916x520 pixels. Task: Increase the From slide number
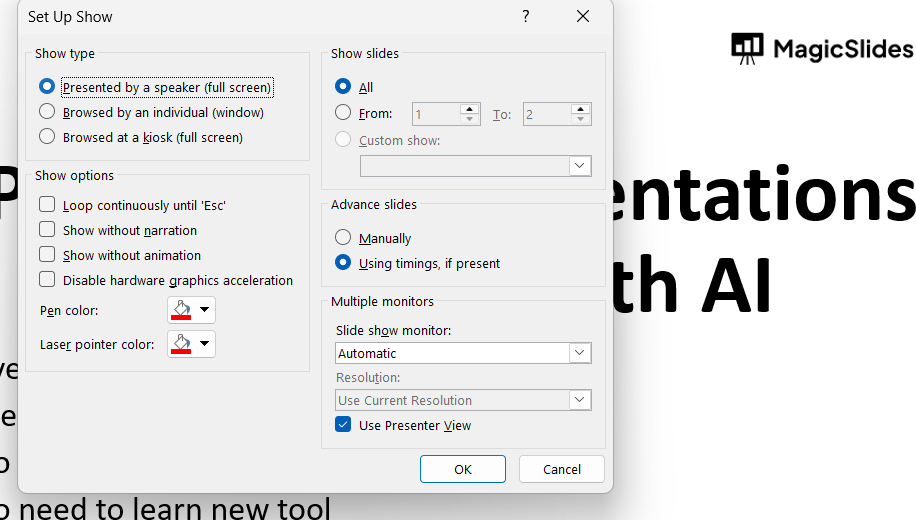[x=470, y=109]
